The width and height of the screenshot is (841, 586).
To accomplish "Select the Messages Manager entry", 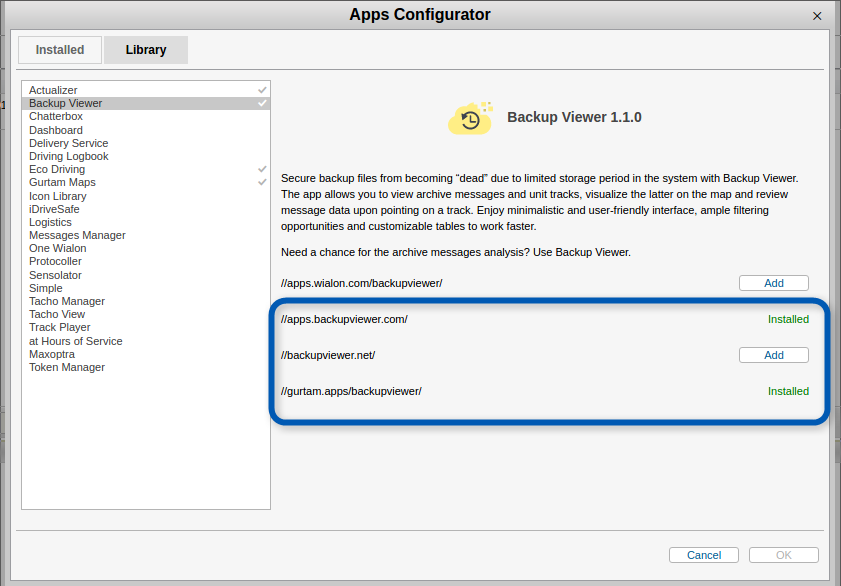I will 77,235.
